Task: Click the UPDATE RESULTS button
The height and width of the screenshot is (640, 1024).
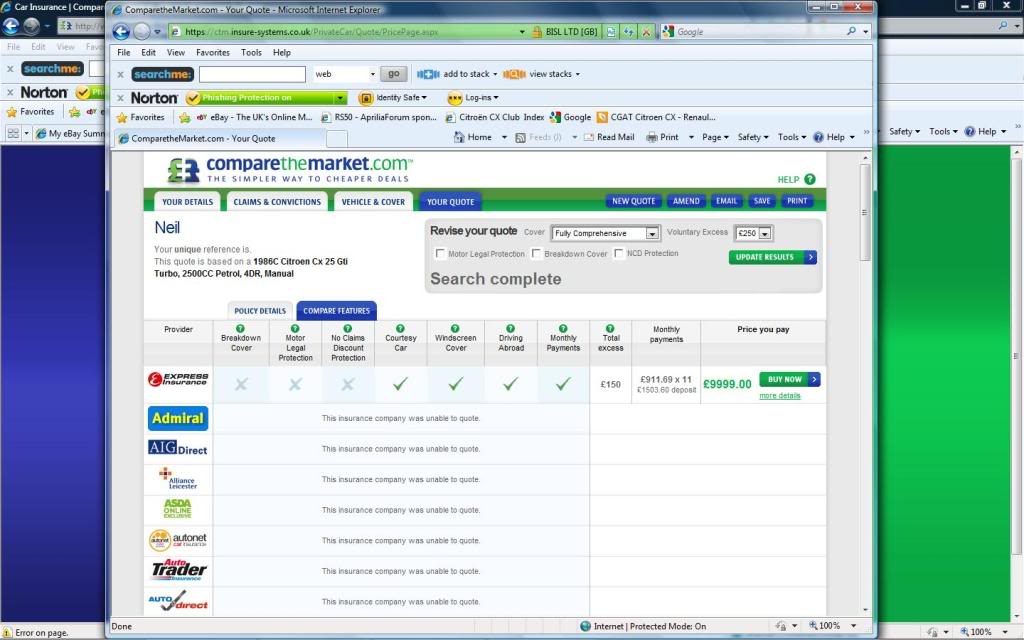Action: (773, 257)
